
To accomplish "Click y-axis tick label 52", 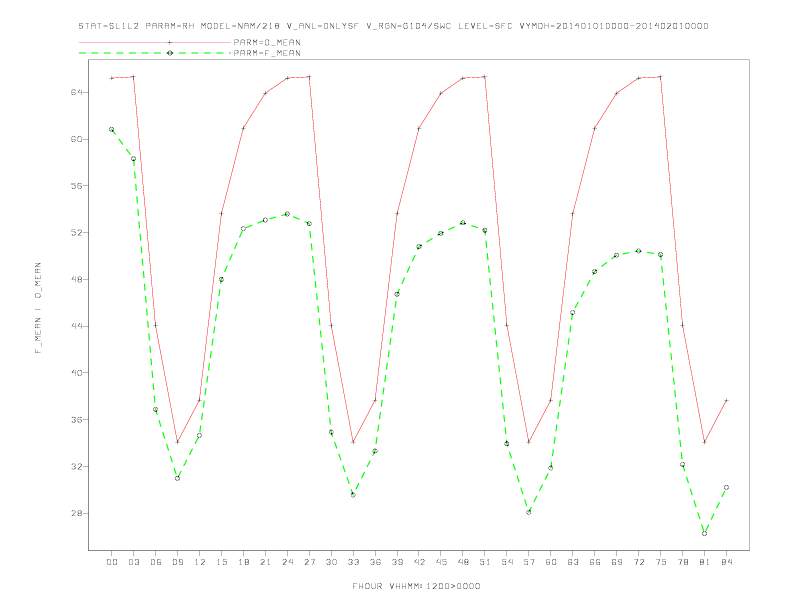I will 76,233.
